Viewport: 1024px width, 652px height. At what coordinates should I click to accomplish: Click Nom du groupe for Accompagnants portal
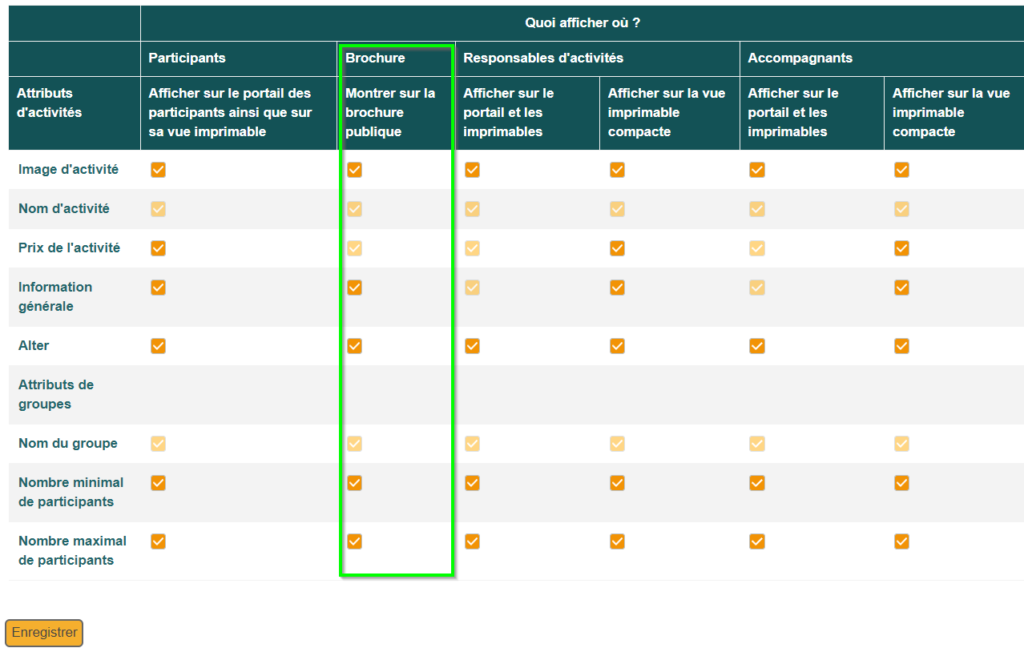point(757,444)
